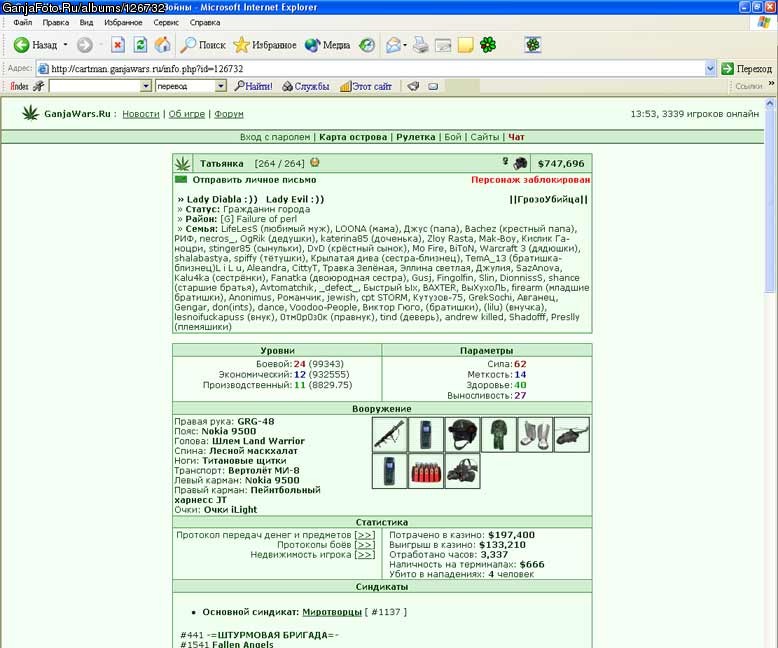This screenshot has width=778, height=648.
Task: Click the smiley icon beside Татьянка's health
Action: pos(315,162)
